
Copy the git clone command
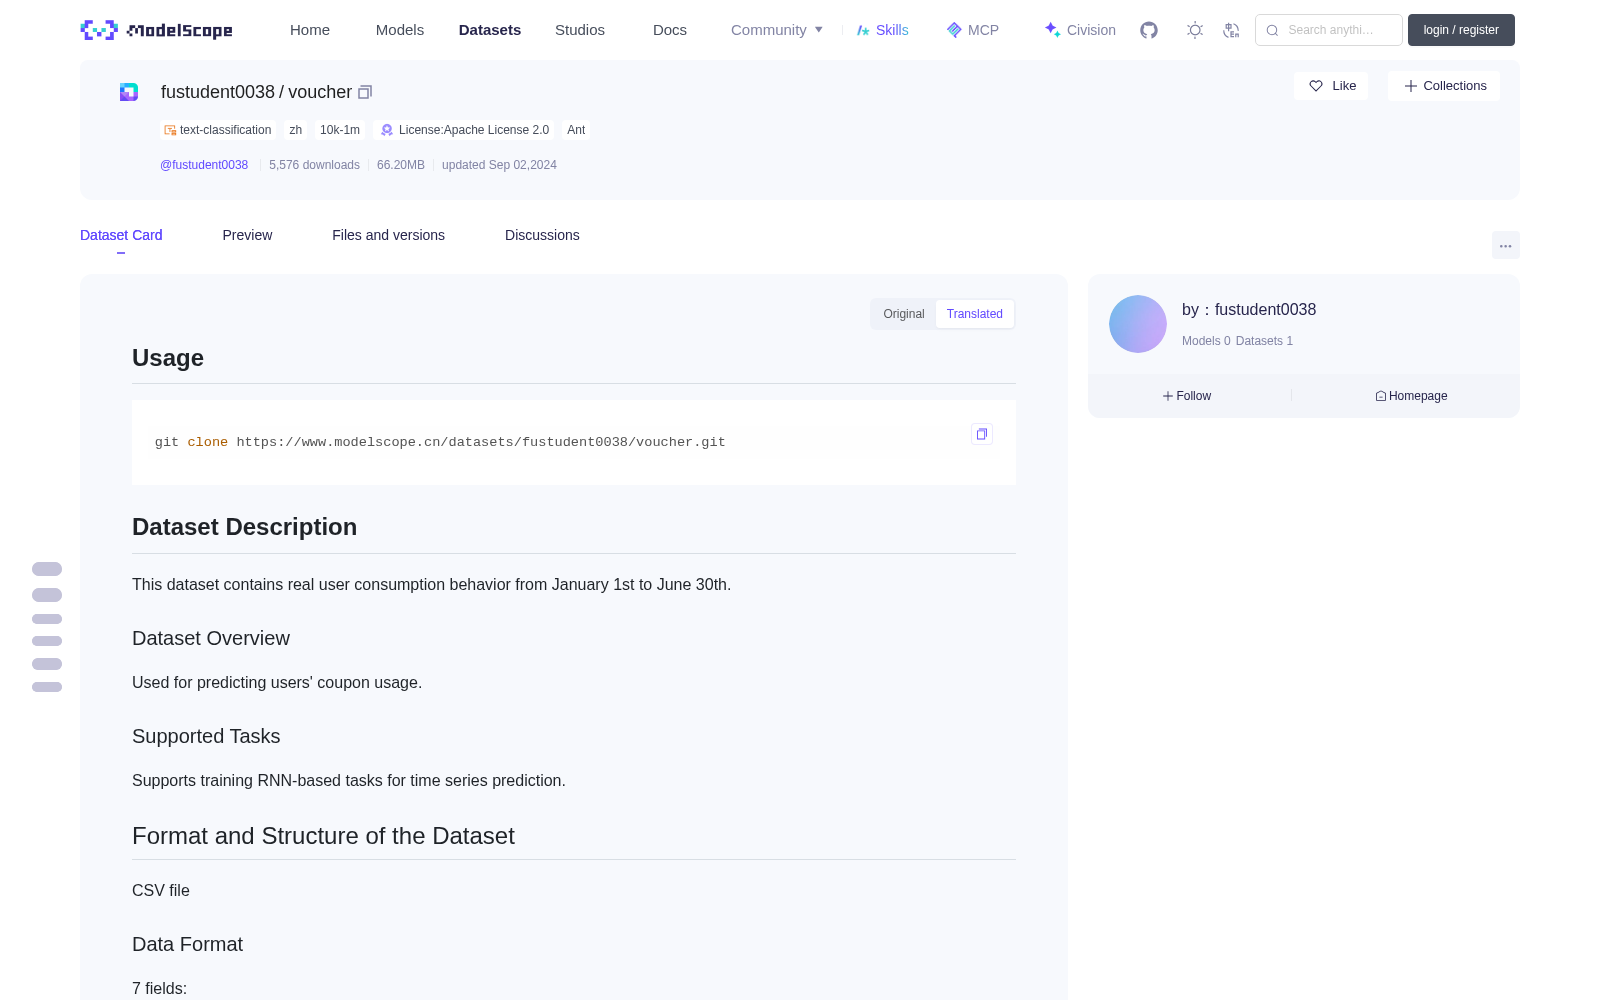point(982,434)
